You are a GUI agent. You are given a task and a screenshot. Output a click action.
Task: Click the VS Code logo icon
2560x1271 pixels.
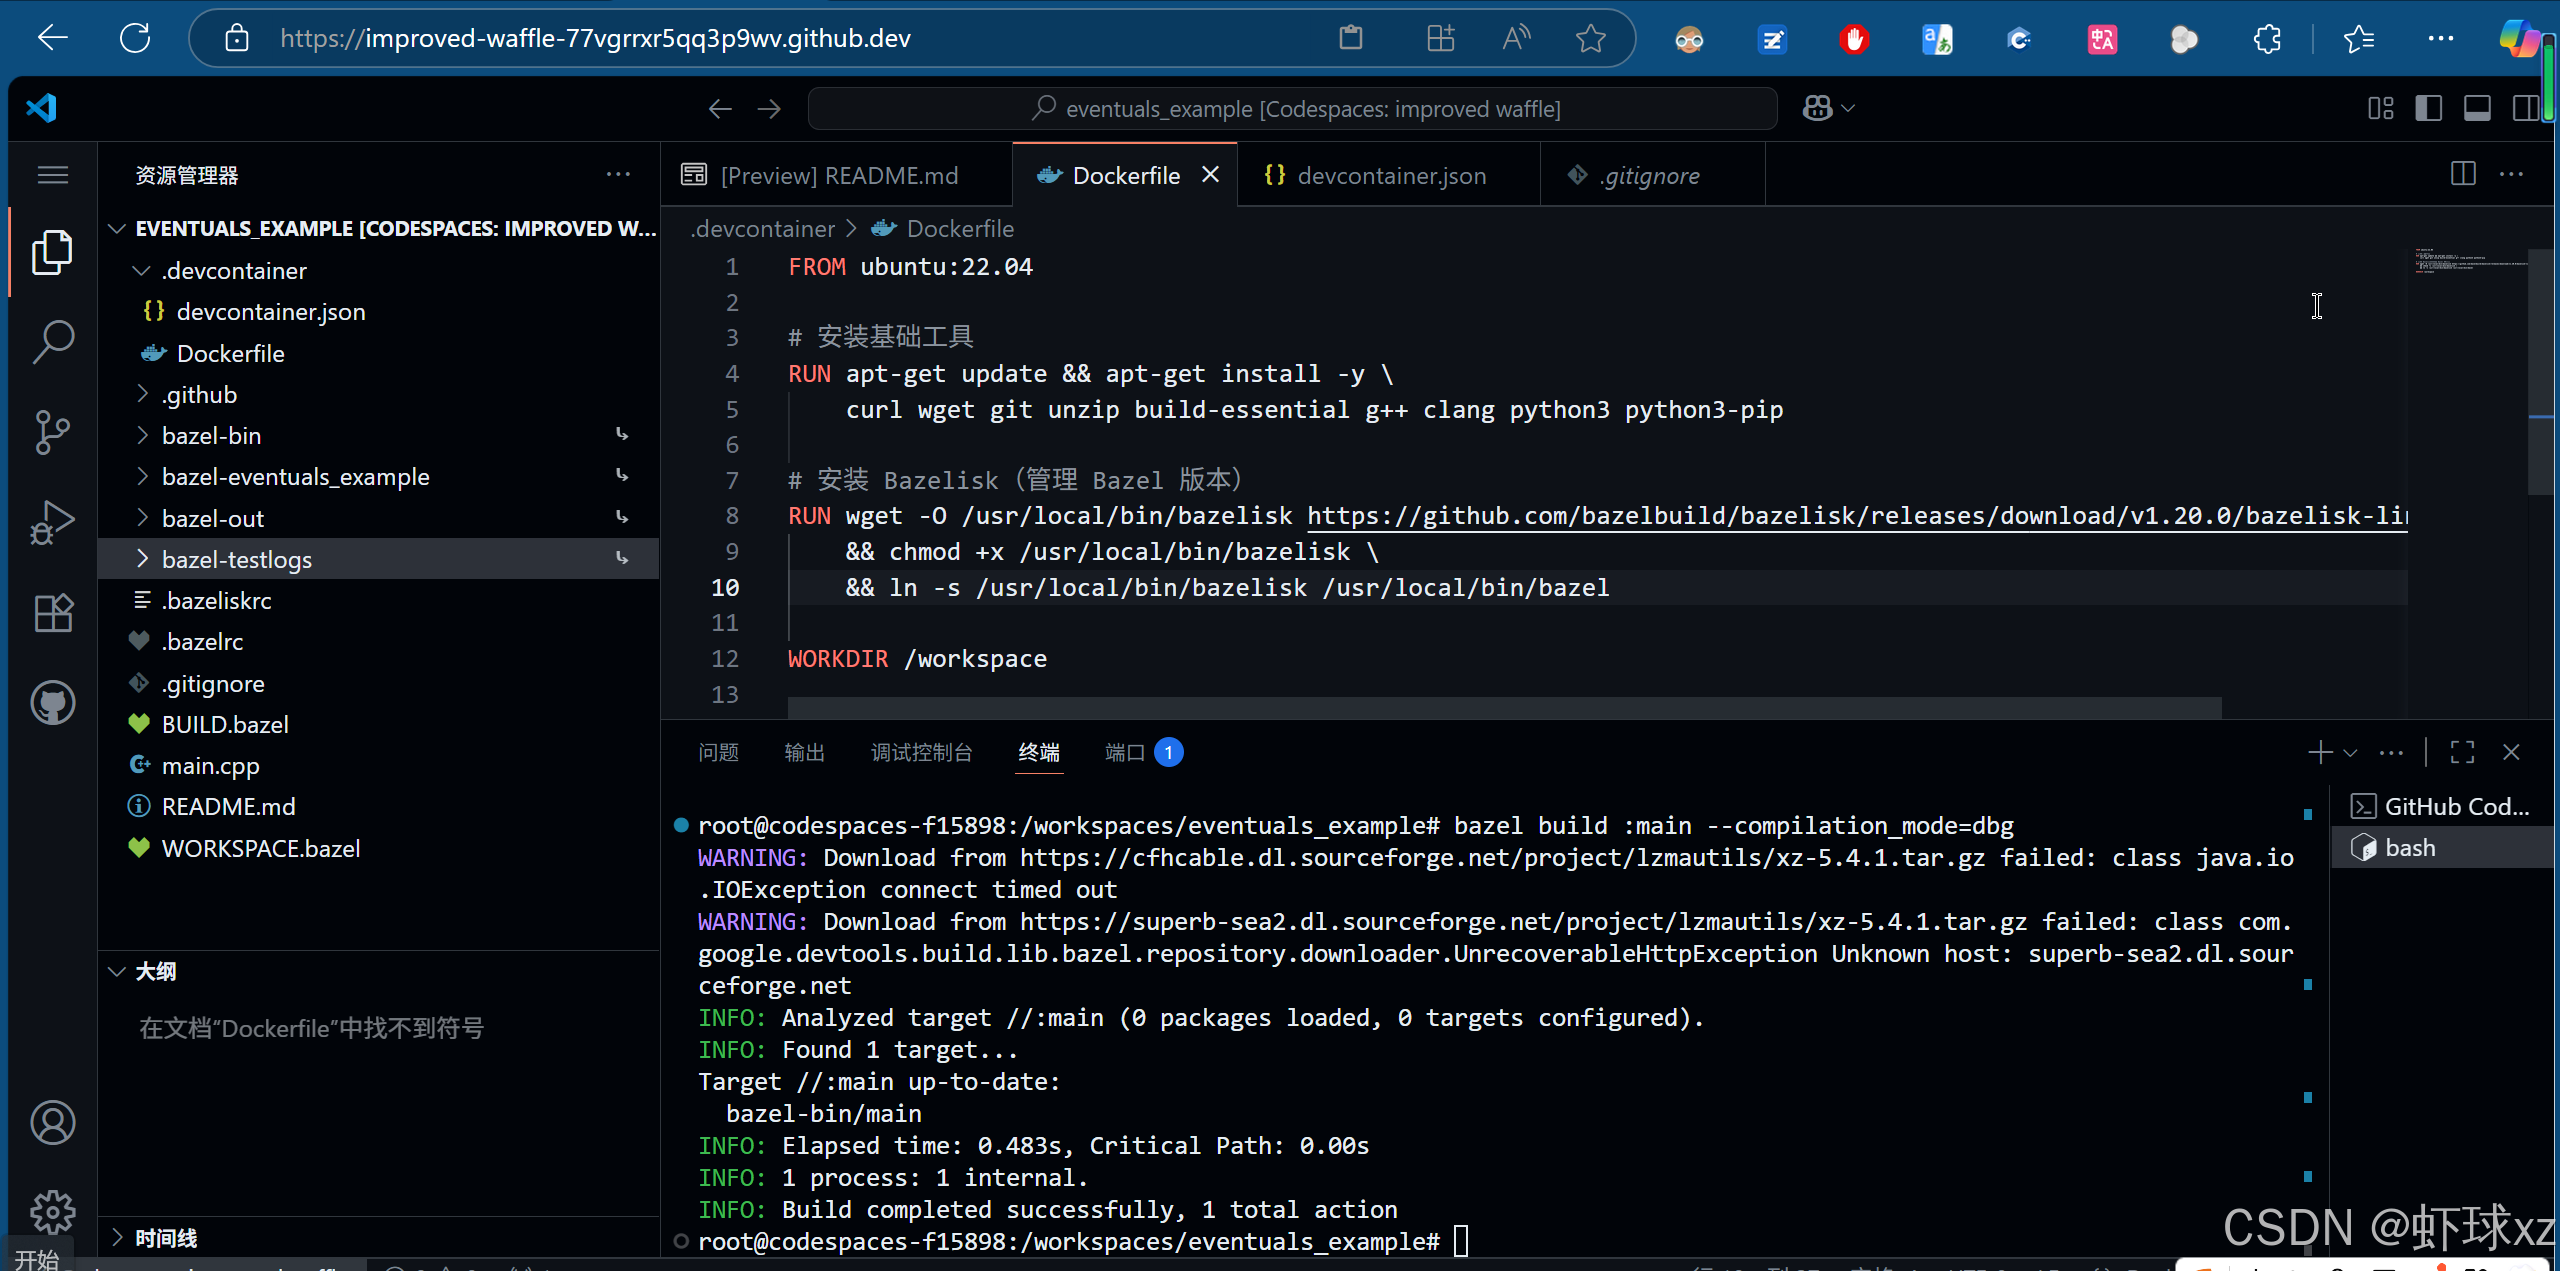coord(42,108)
